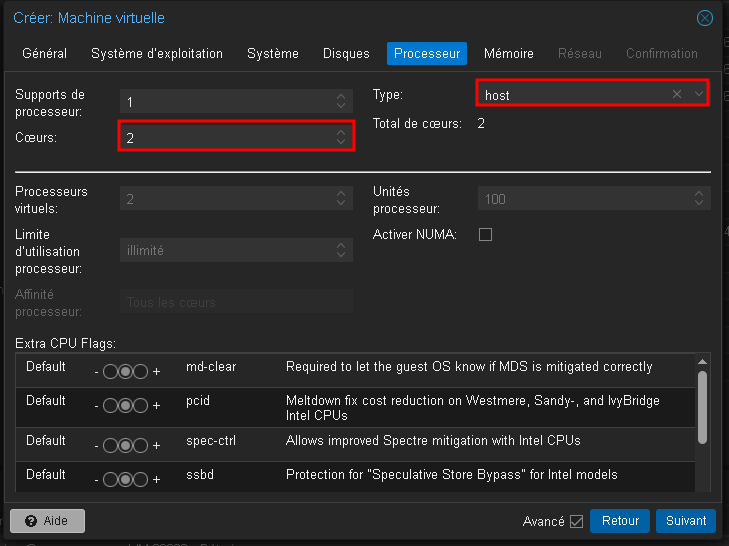Adjust the Cœurs spinner arrows

[x=341, y=137]
